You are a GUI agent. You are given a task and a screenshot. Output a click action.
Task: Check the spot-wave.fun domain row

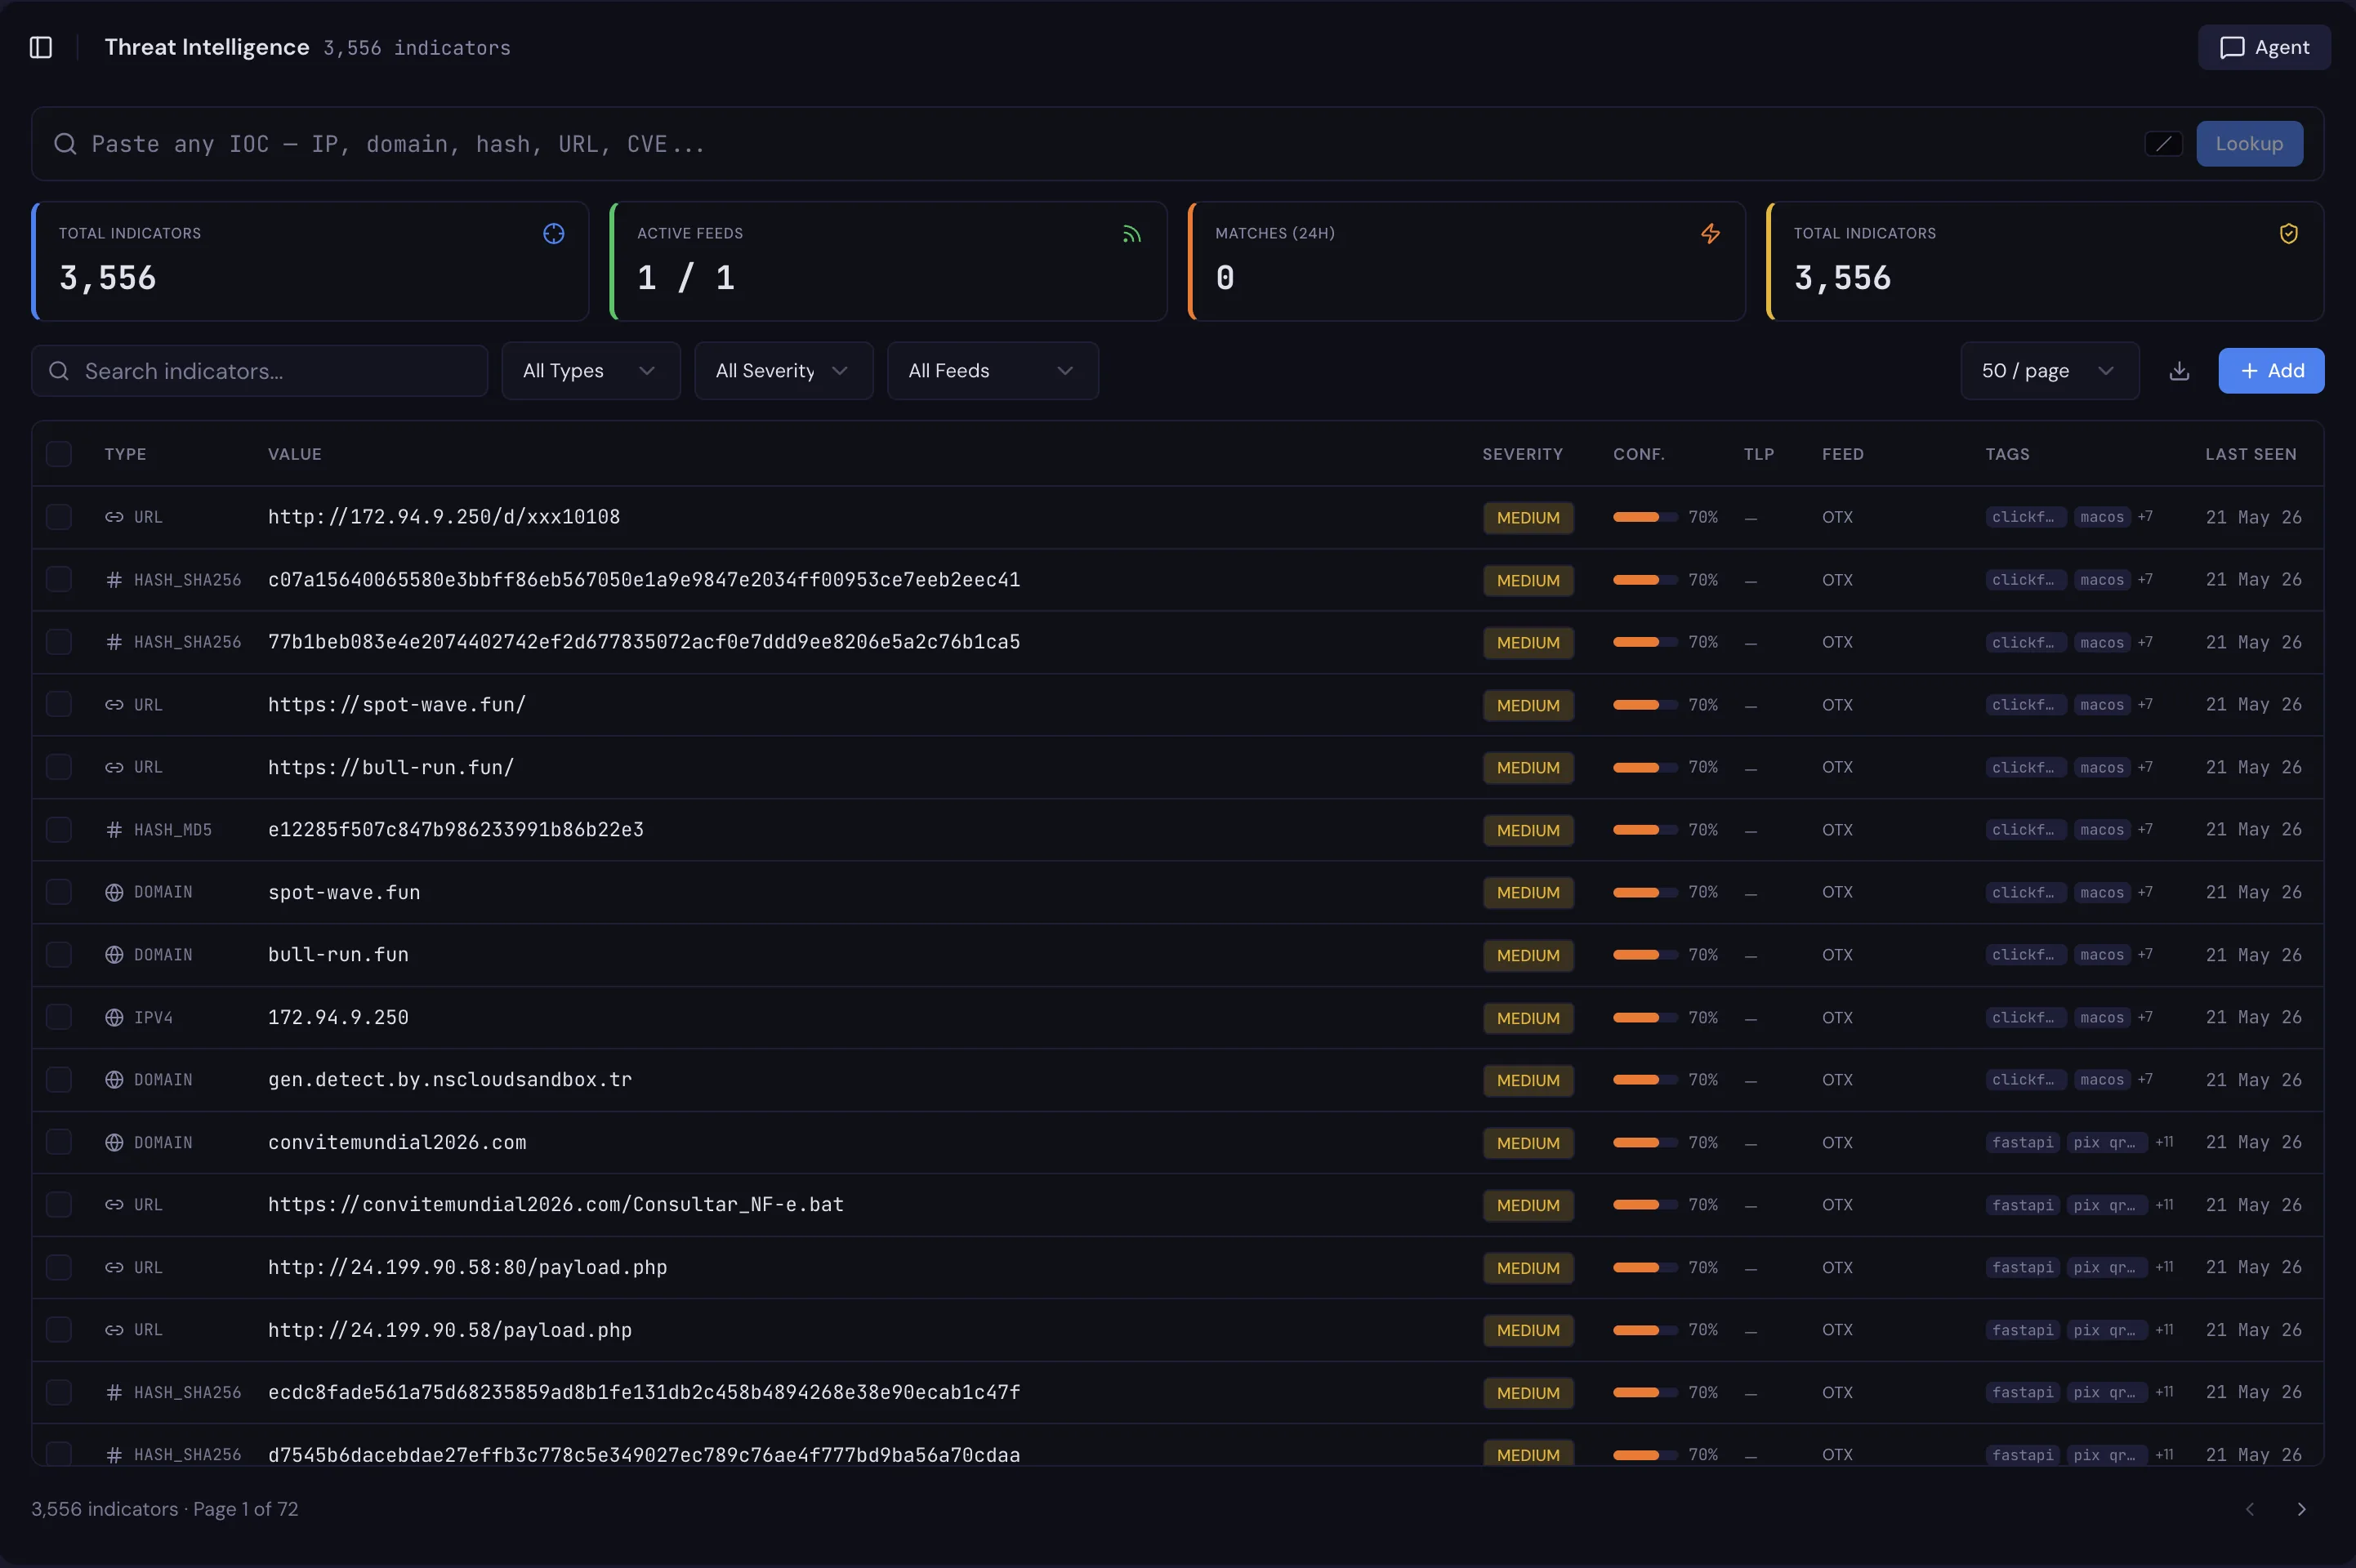pyautogui.click(x=59, y=892)
